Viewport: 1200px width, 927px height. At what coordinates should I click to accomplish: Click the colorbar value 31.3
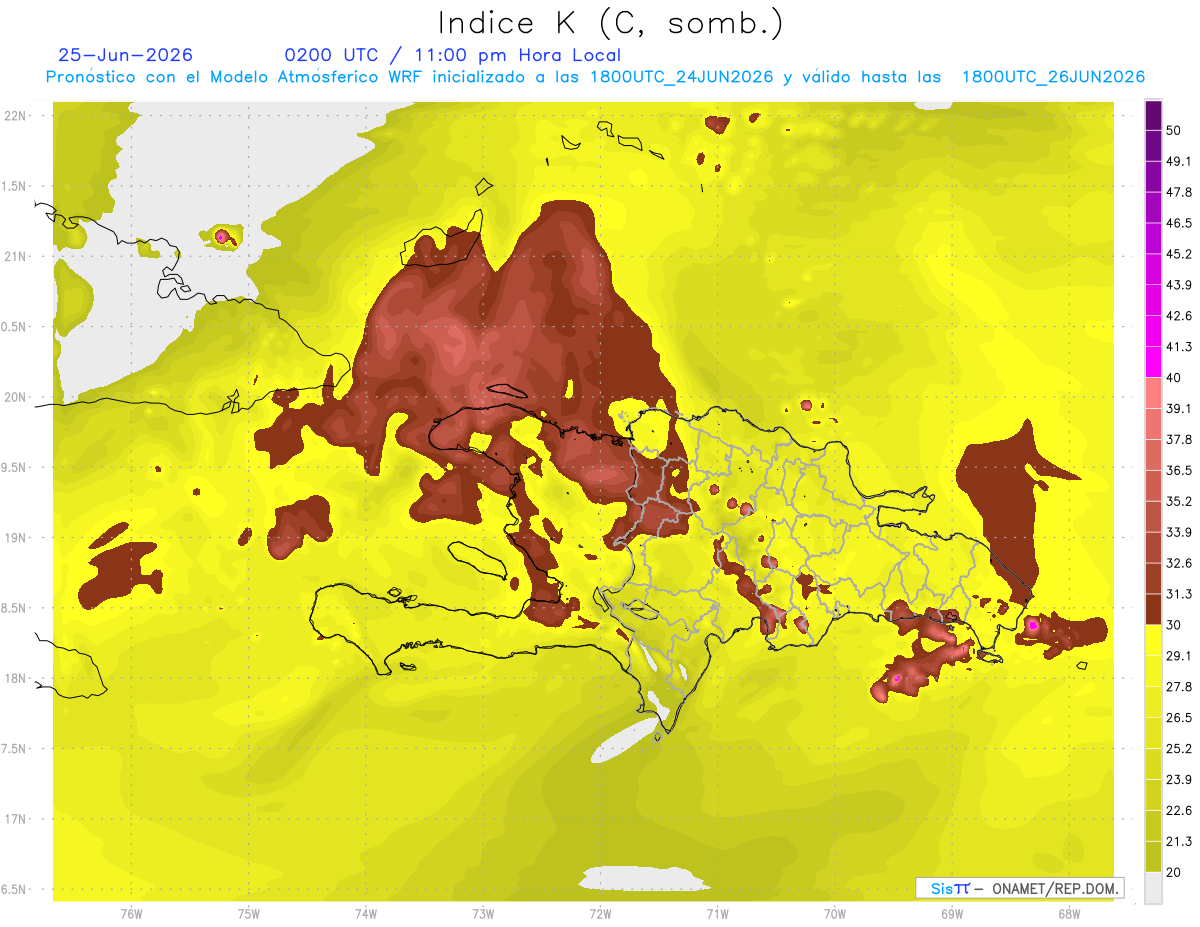click(x=1179, y=594)
